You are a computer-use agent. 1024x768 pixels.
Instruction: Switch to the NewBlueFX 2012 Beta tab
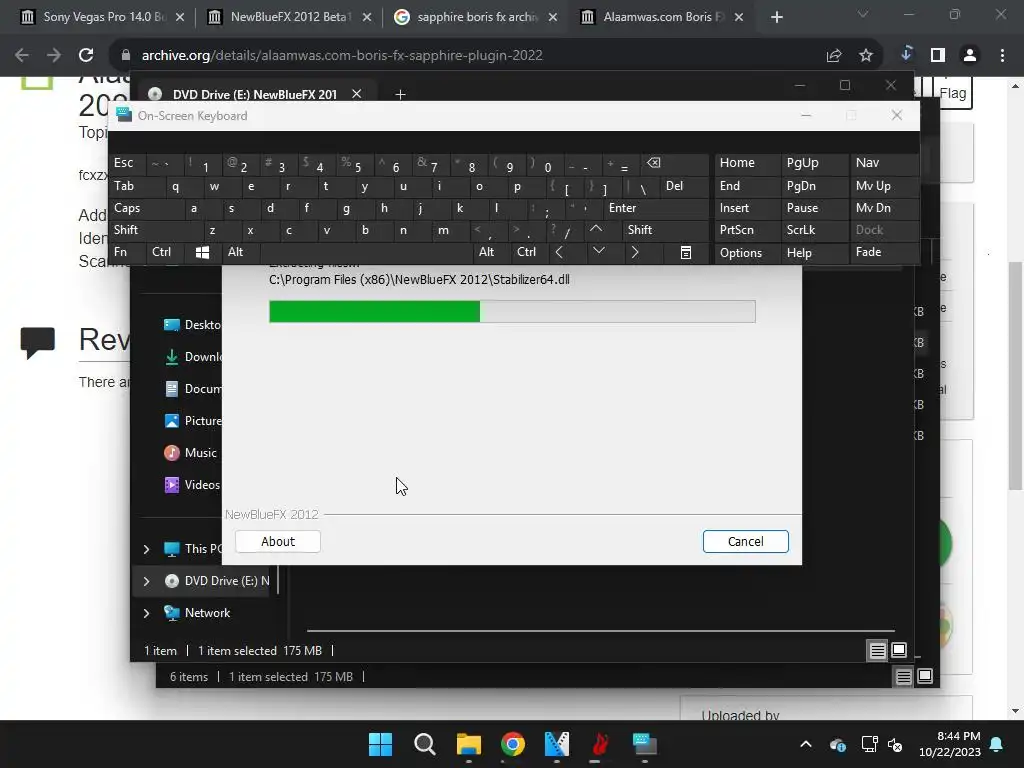[288, 17]
